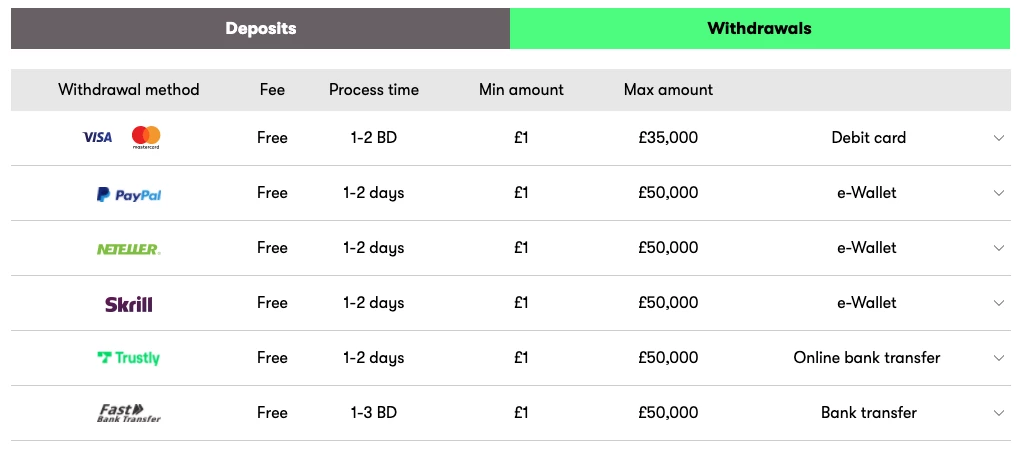
Task: Click the Max amount column header
Action: click(x=668, y=89)
